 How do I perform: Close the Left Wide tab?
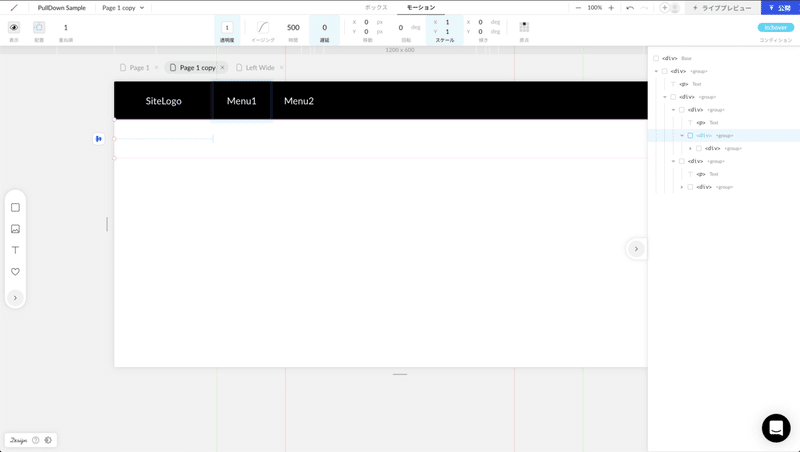[281, 67]
